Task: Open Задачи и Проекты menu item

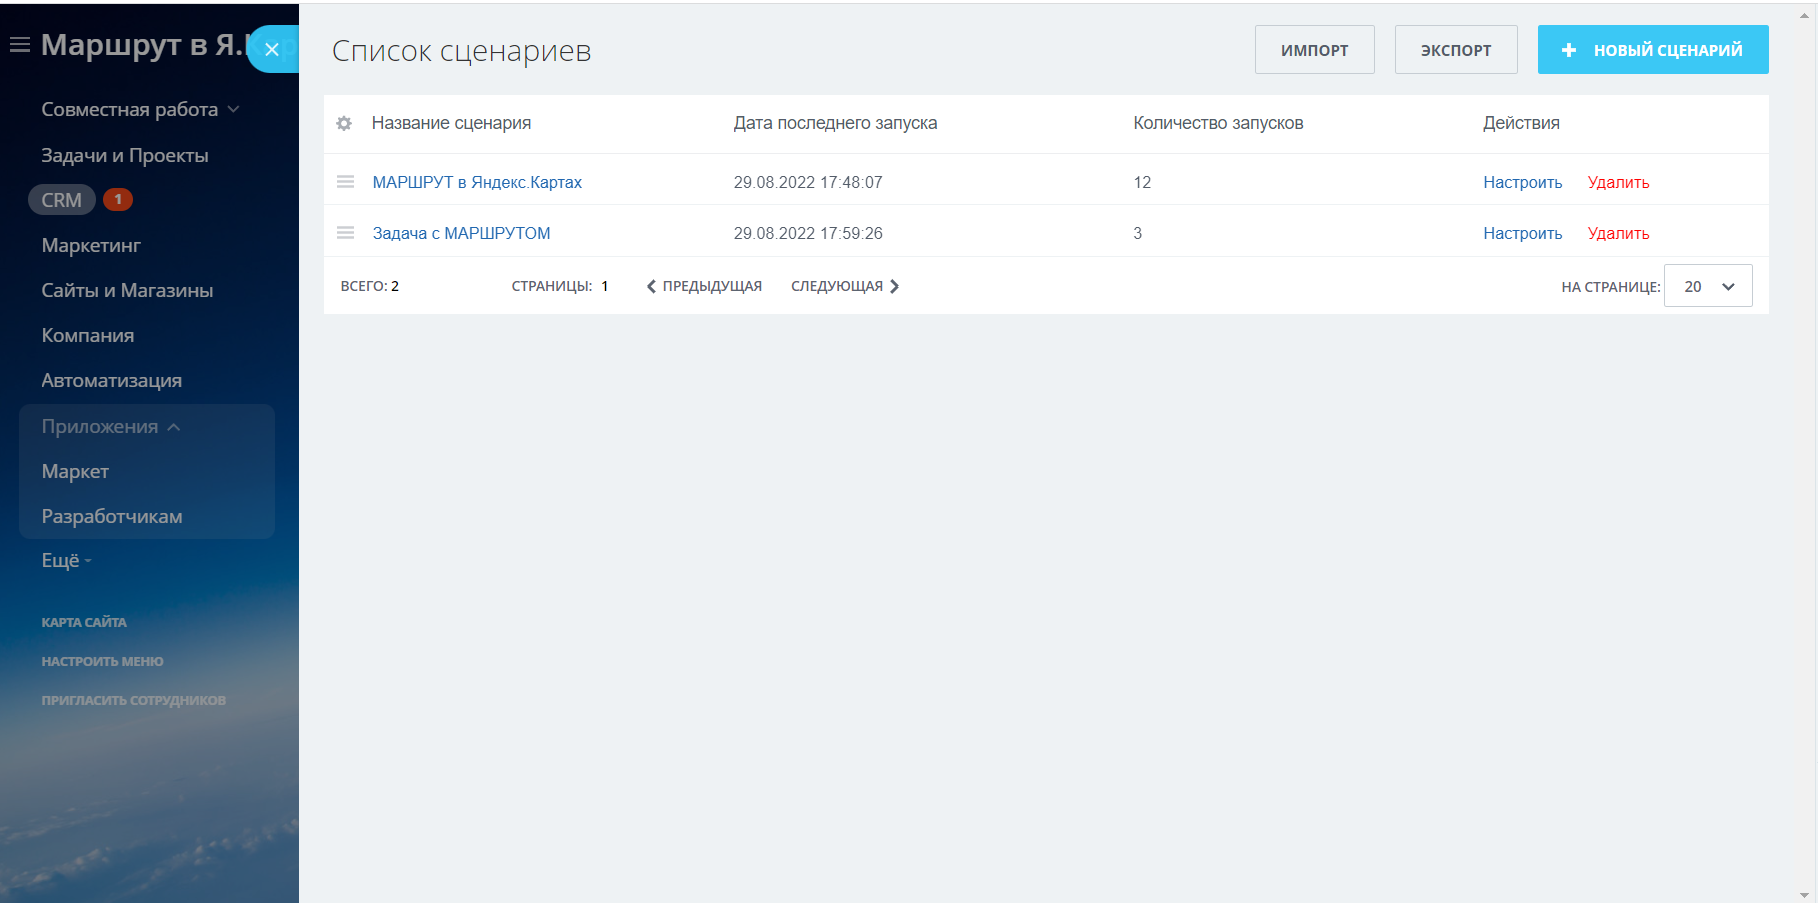Action: click(125, 155)
